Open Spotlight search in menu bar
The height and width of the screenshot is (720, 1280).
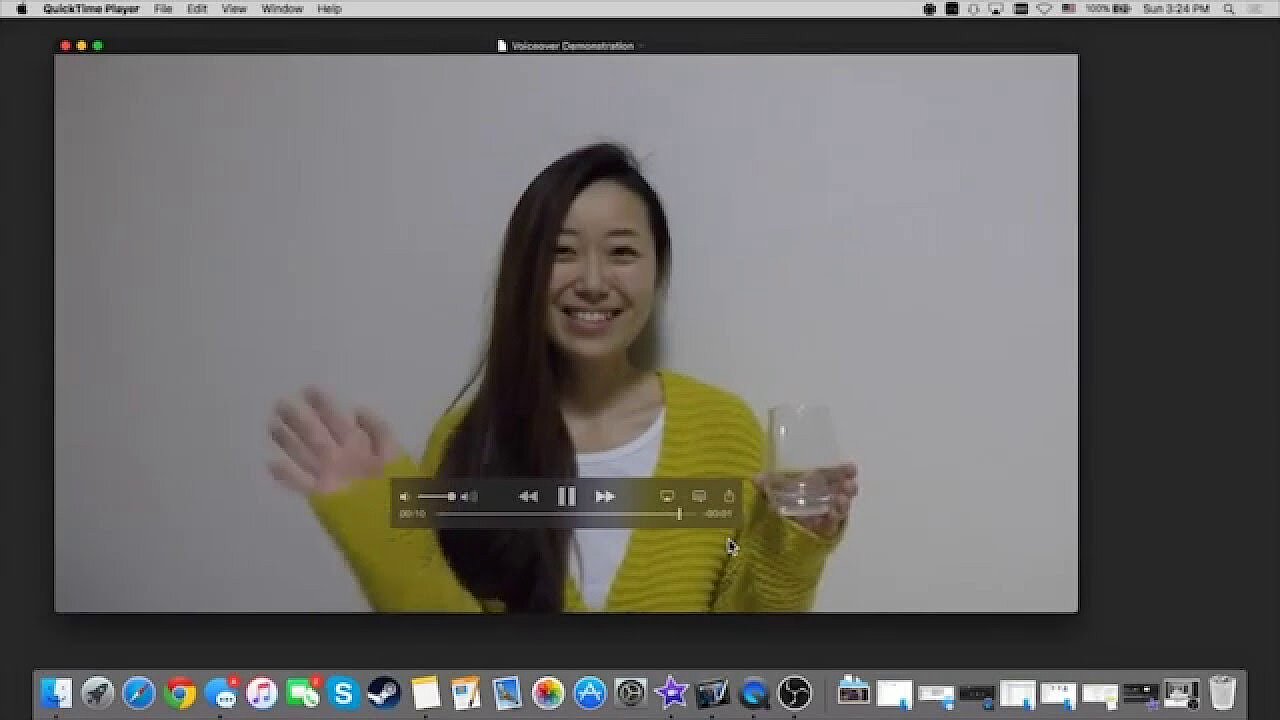pos(1229,9)
